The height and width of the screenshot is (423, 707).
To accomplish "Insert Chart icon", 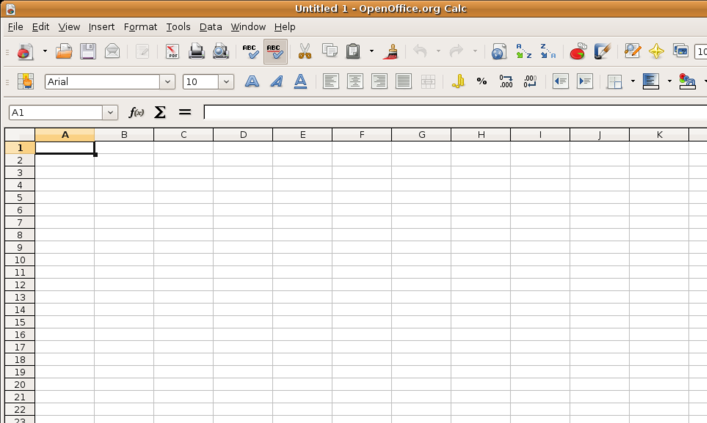I will click(578, 51).
